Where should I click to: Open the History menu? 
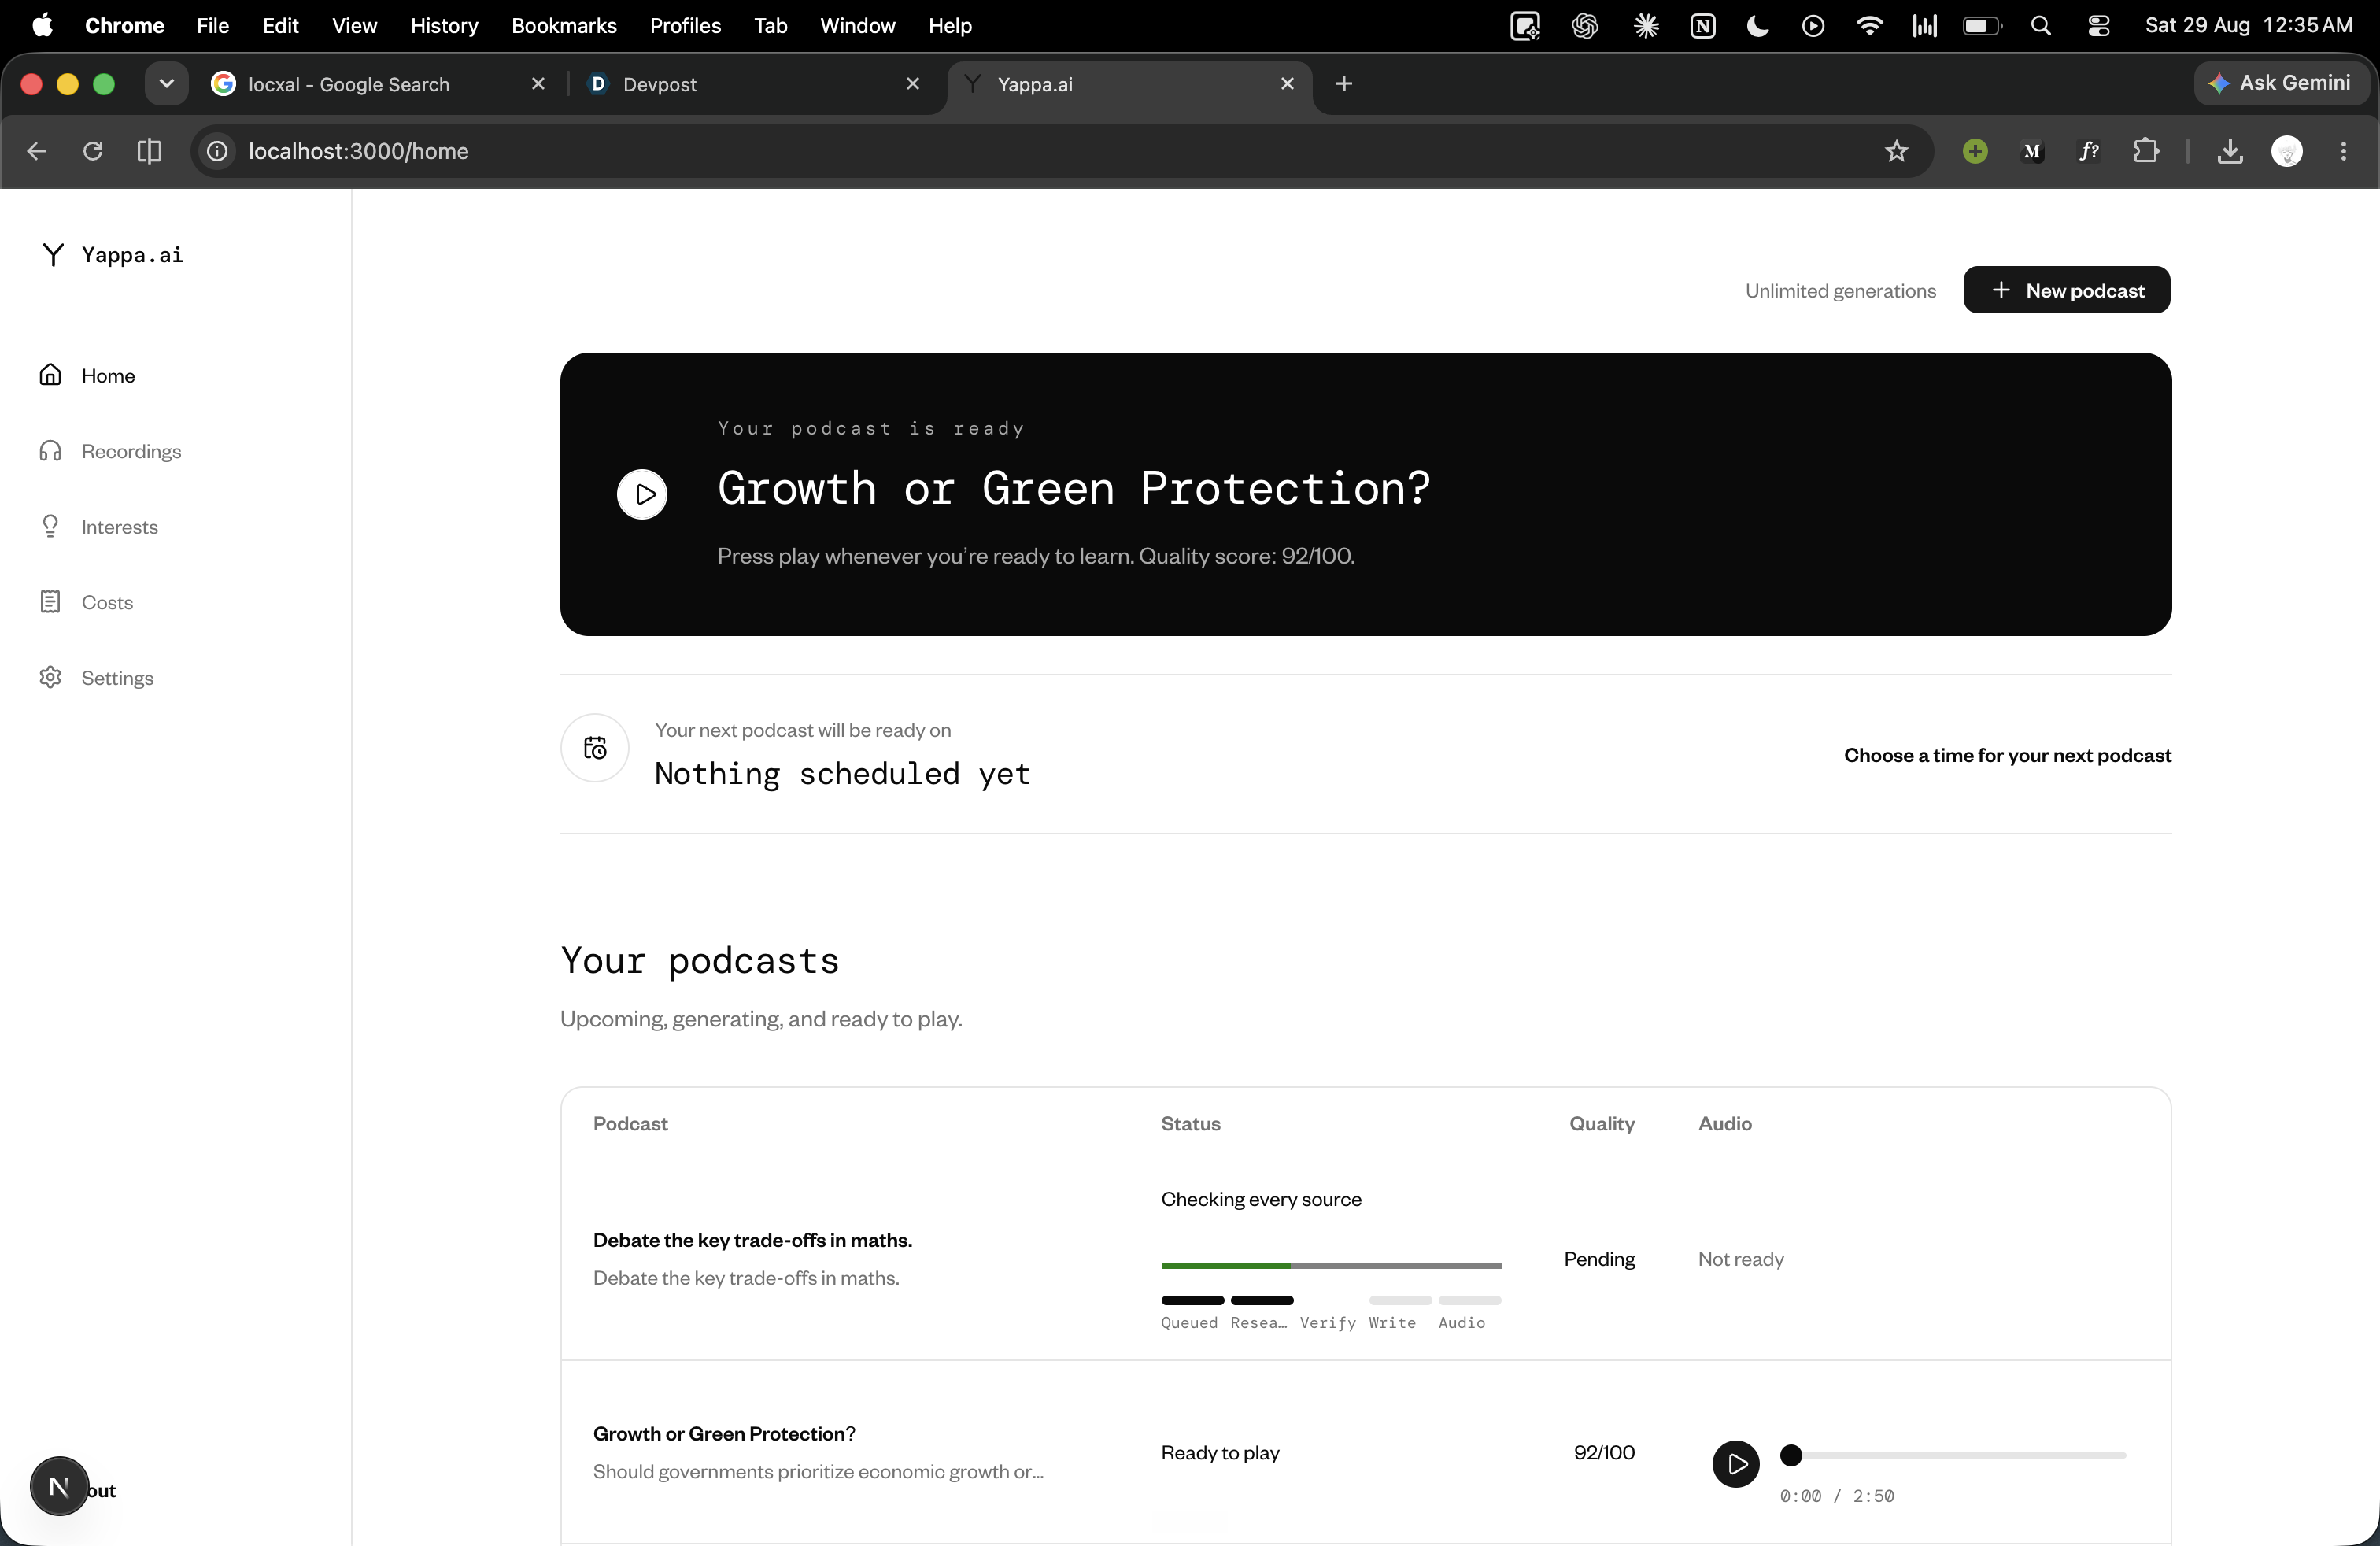coord(444,26)
